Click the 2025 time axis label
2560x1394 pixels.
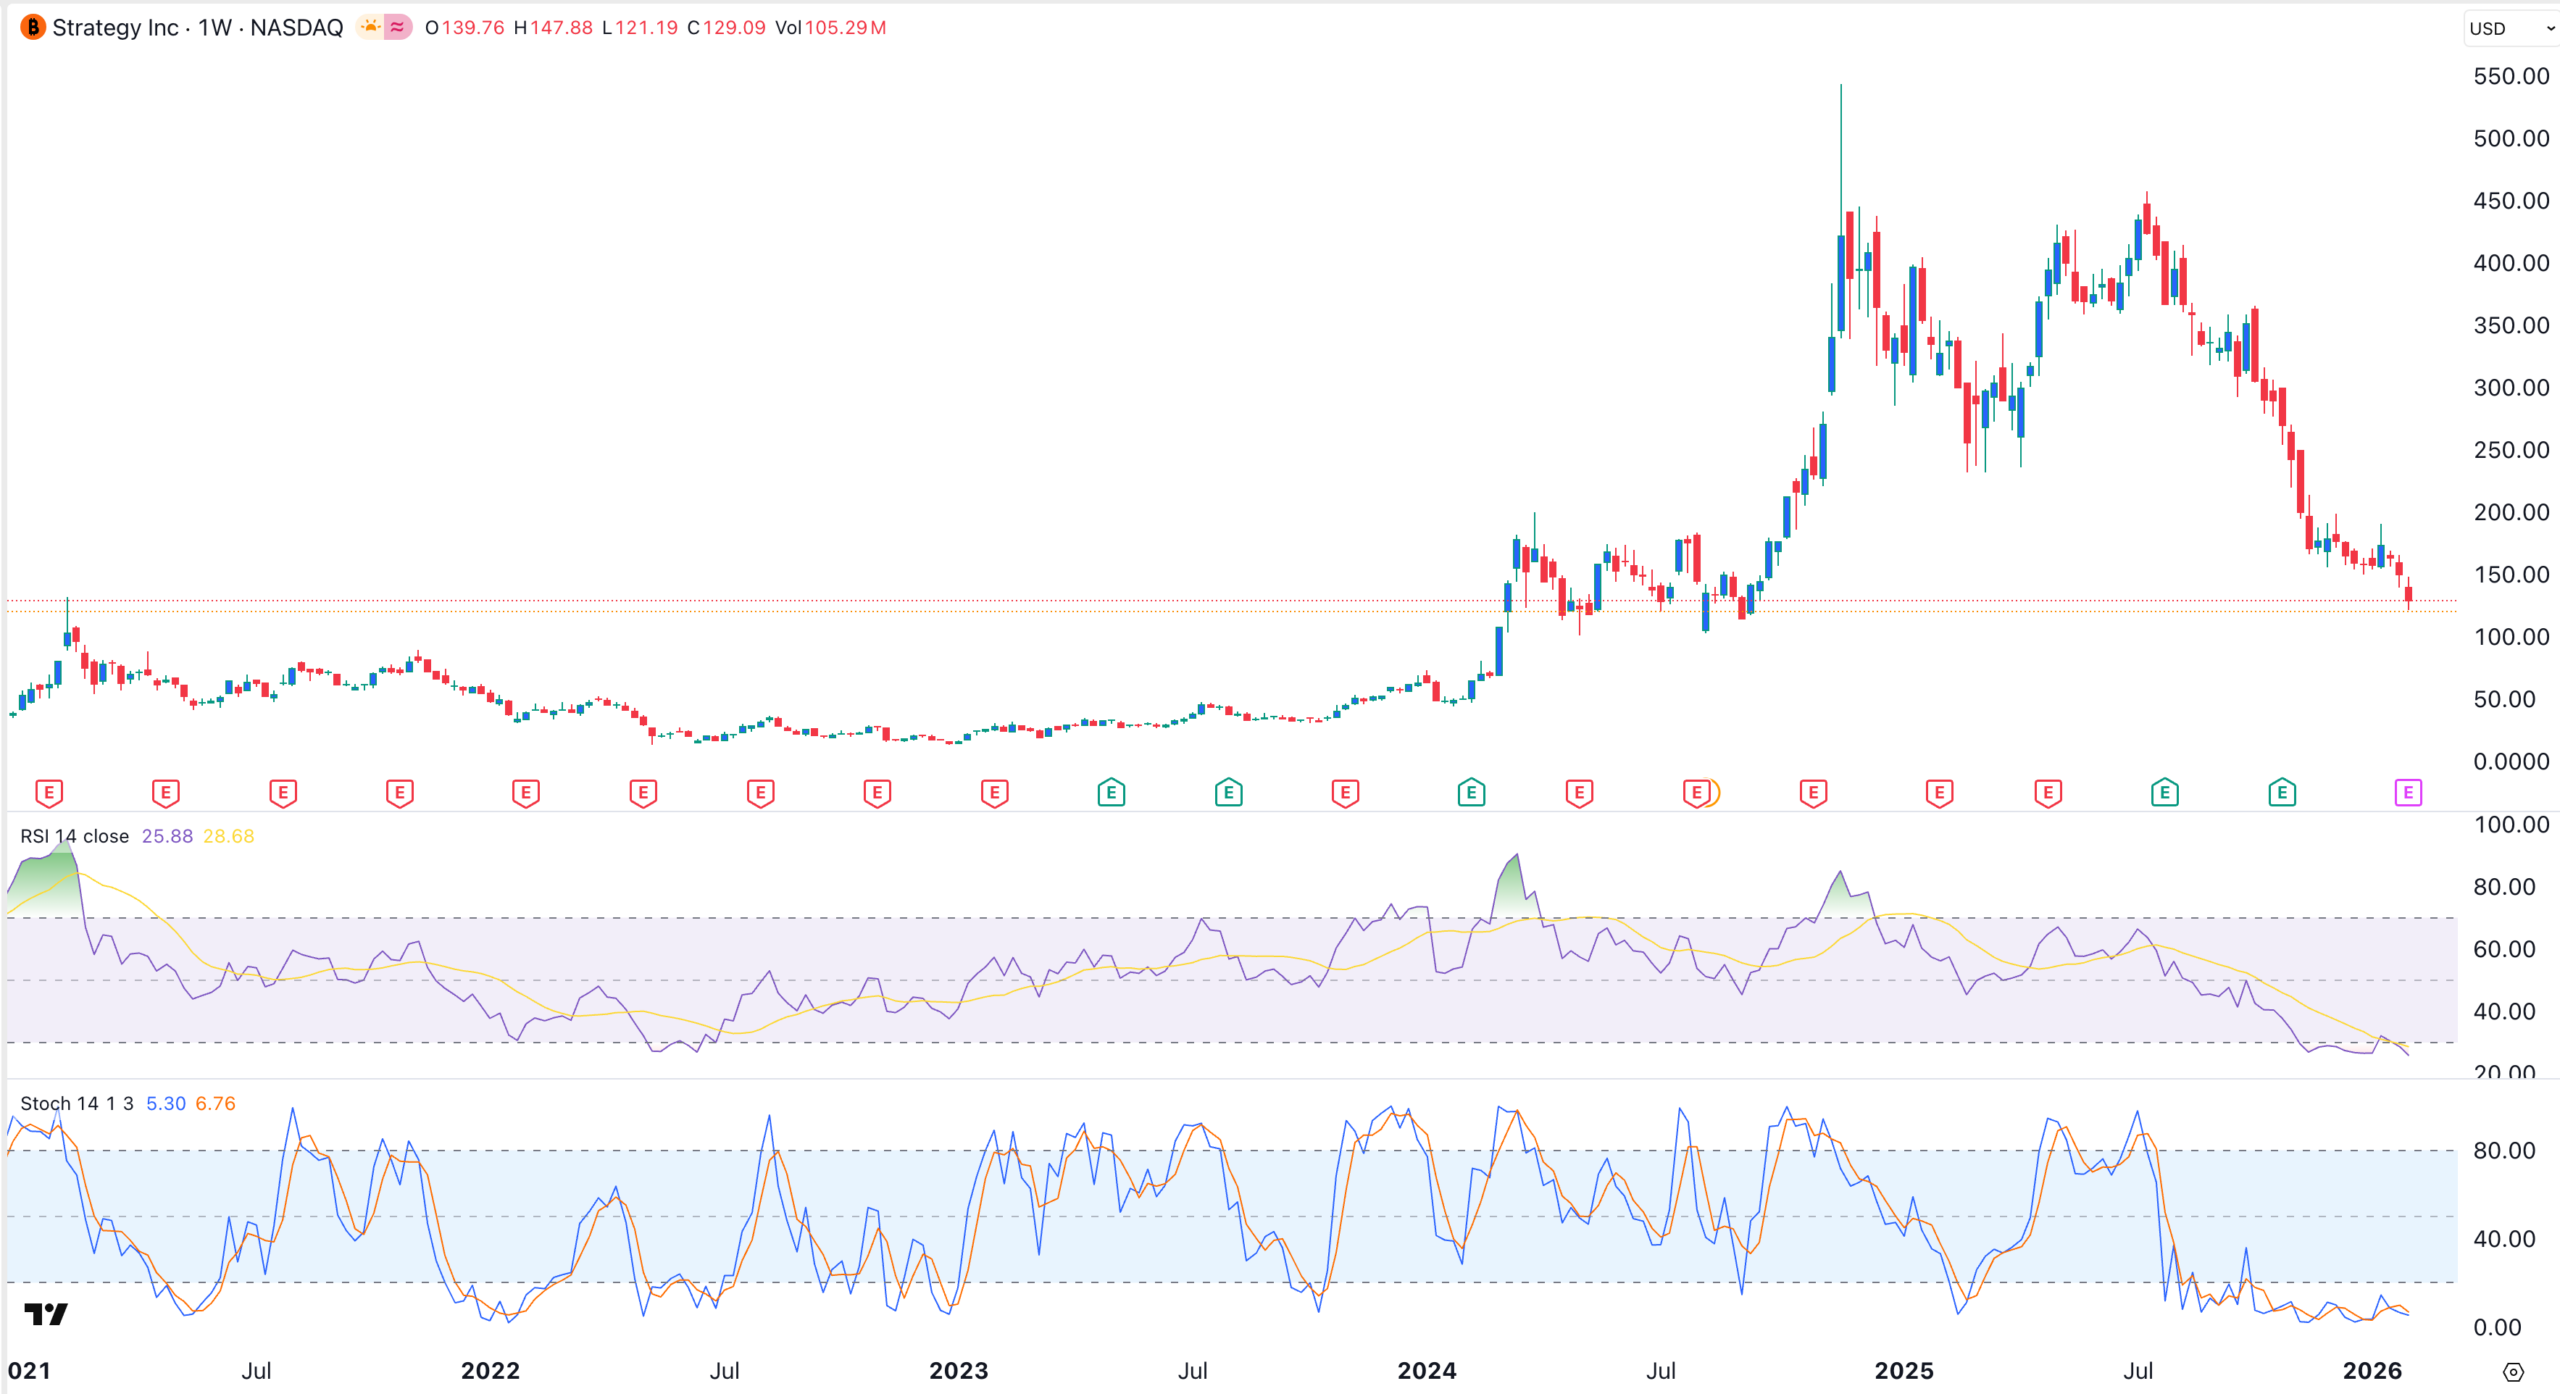(1904, 1371)
